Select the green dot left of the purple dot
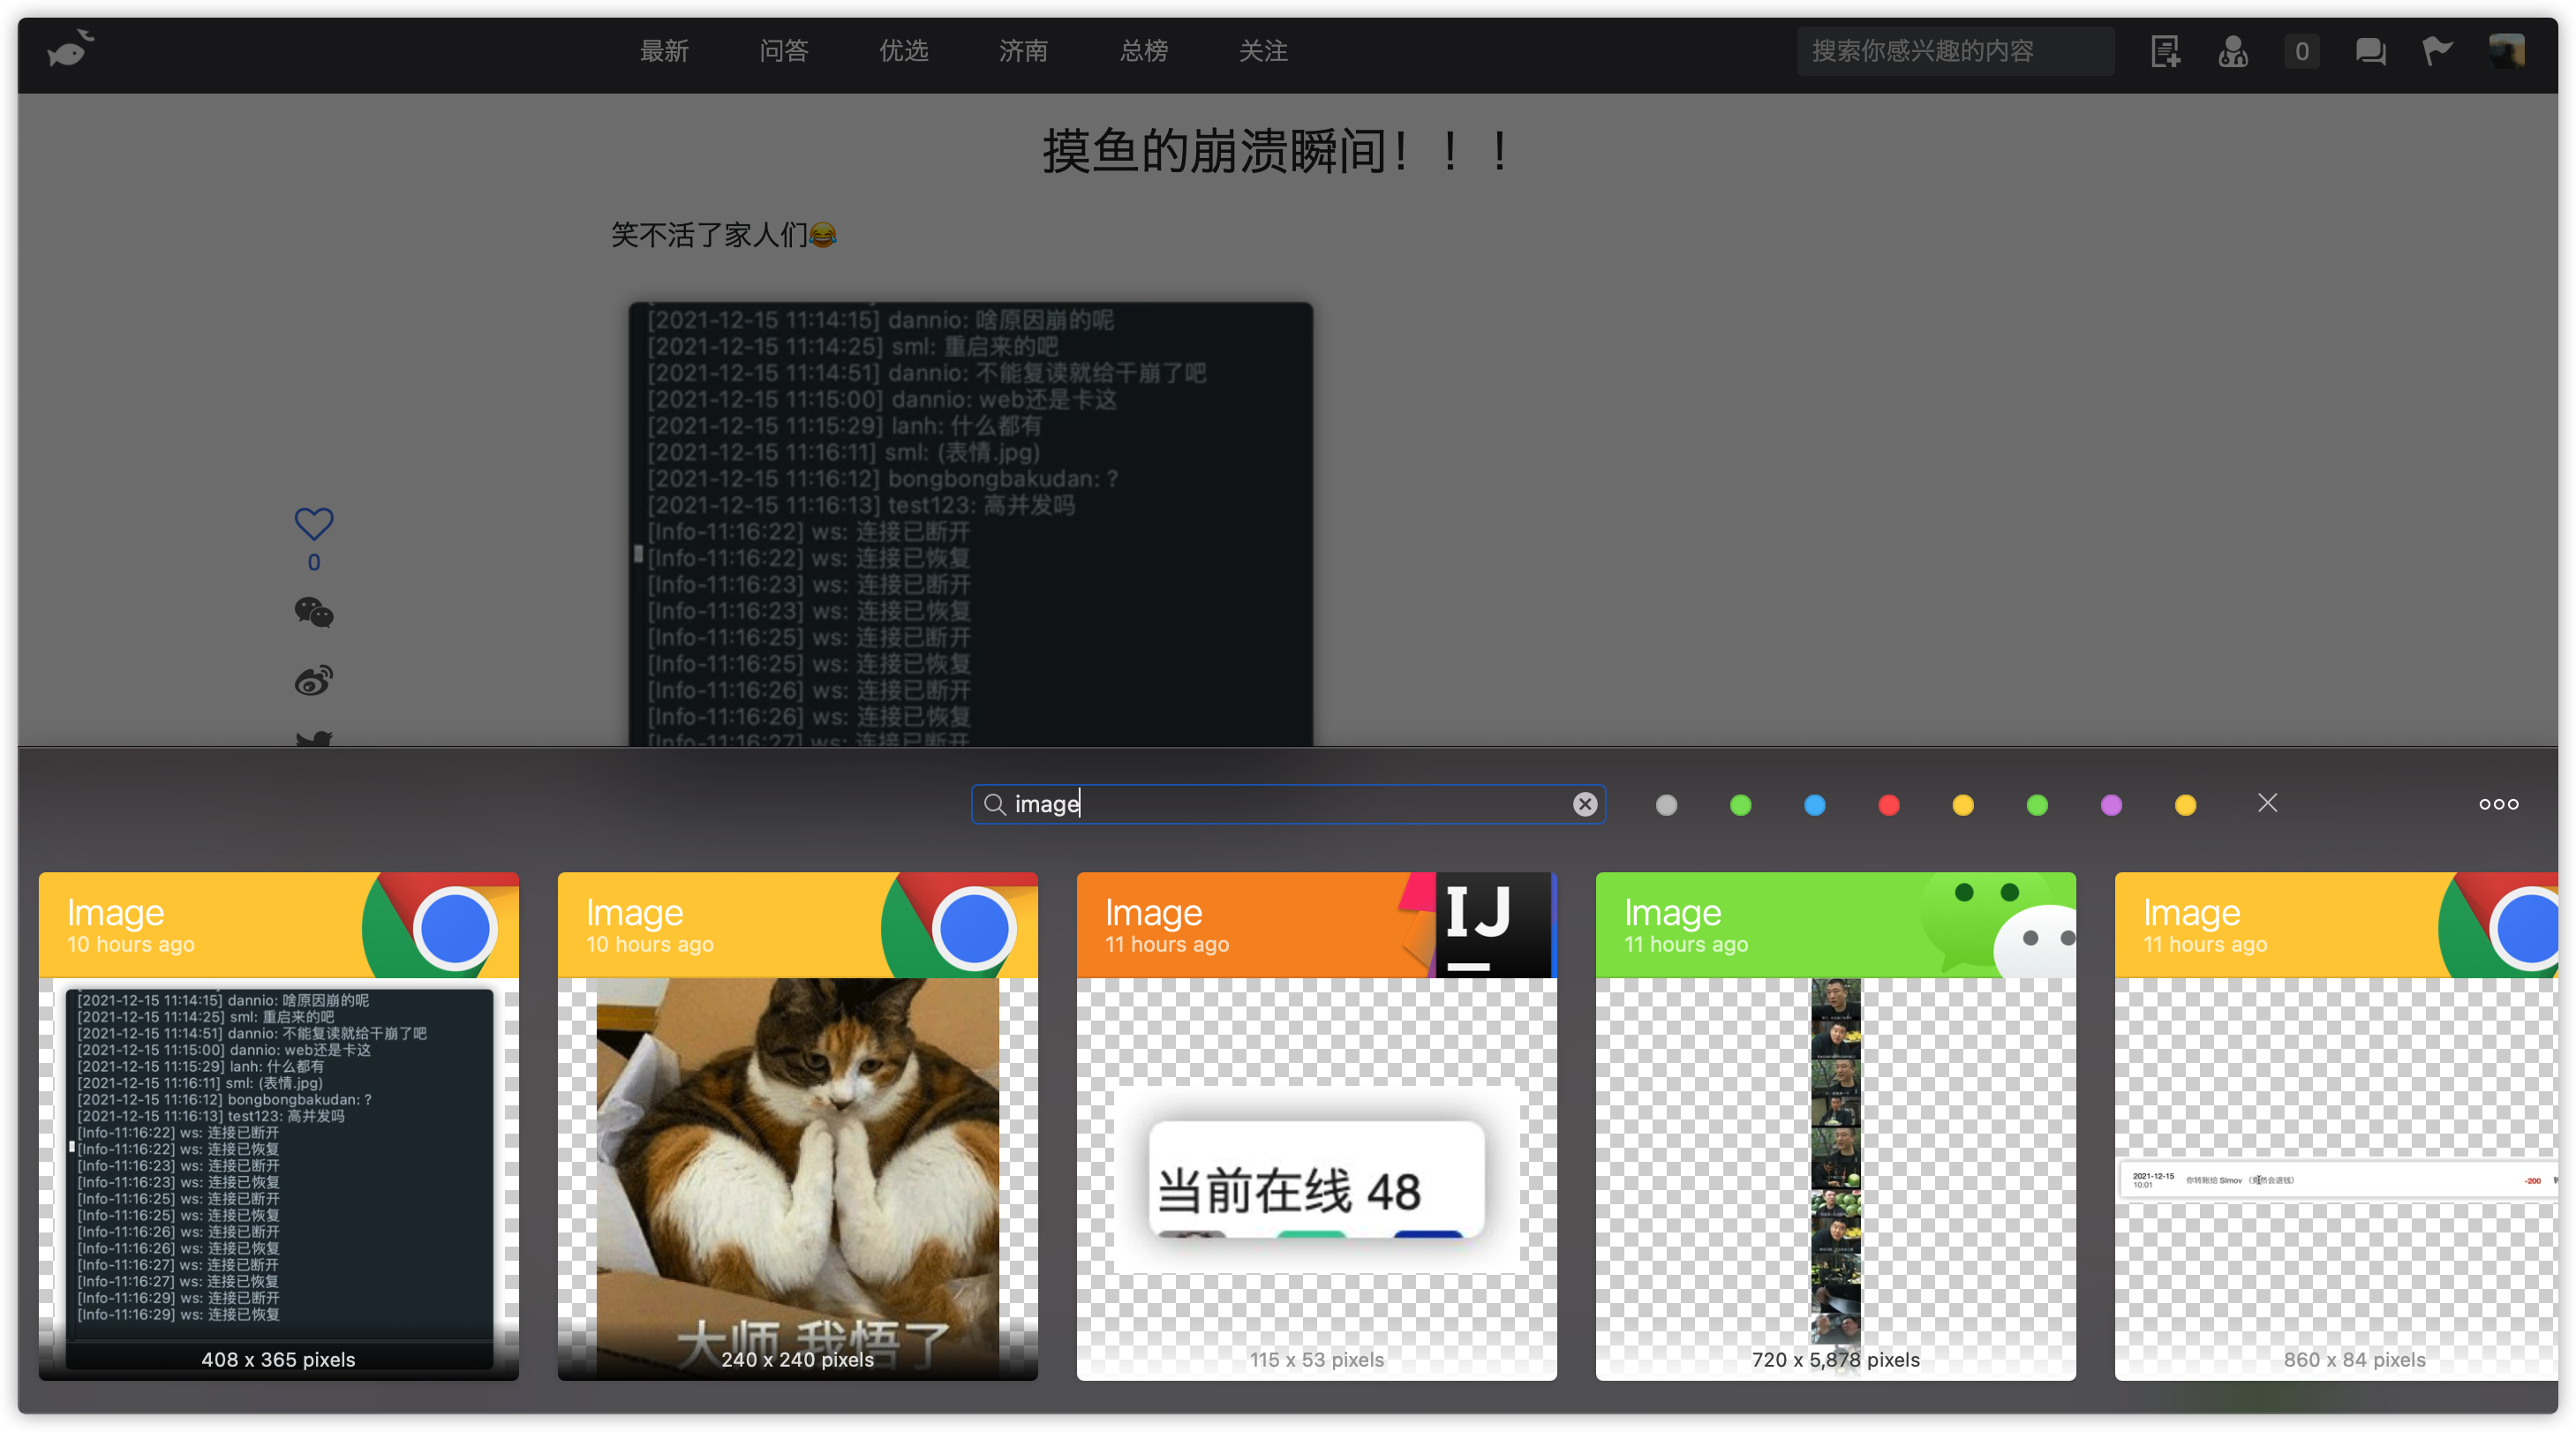The image size is (2576, 1432). [x=2036, y=805]
